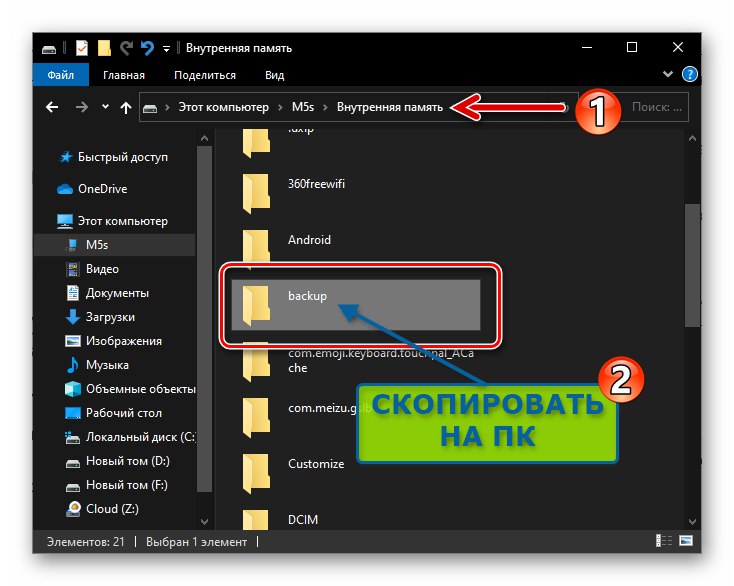Select the Customize folder icon
Screen dimensions: 734x586
pyautogui.click(x=256, y=473)
